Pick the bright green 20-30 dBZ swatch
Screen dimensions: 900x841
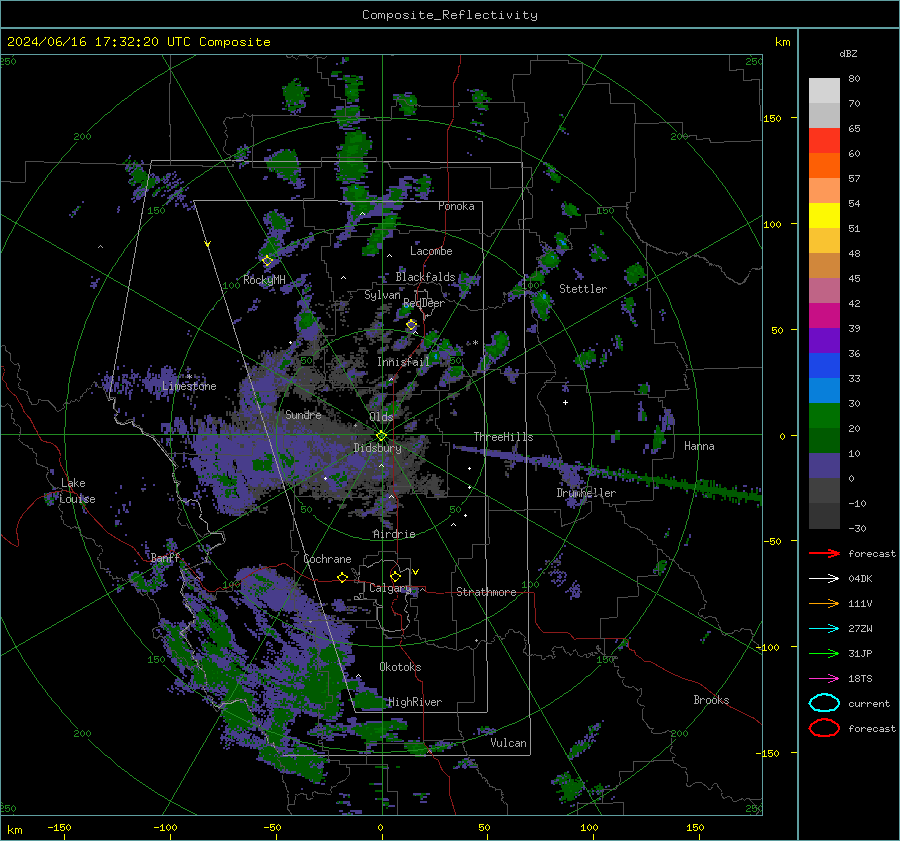point(824,416)
